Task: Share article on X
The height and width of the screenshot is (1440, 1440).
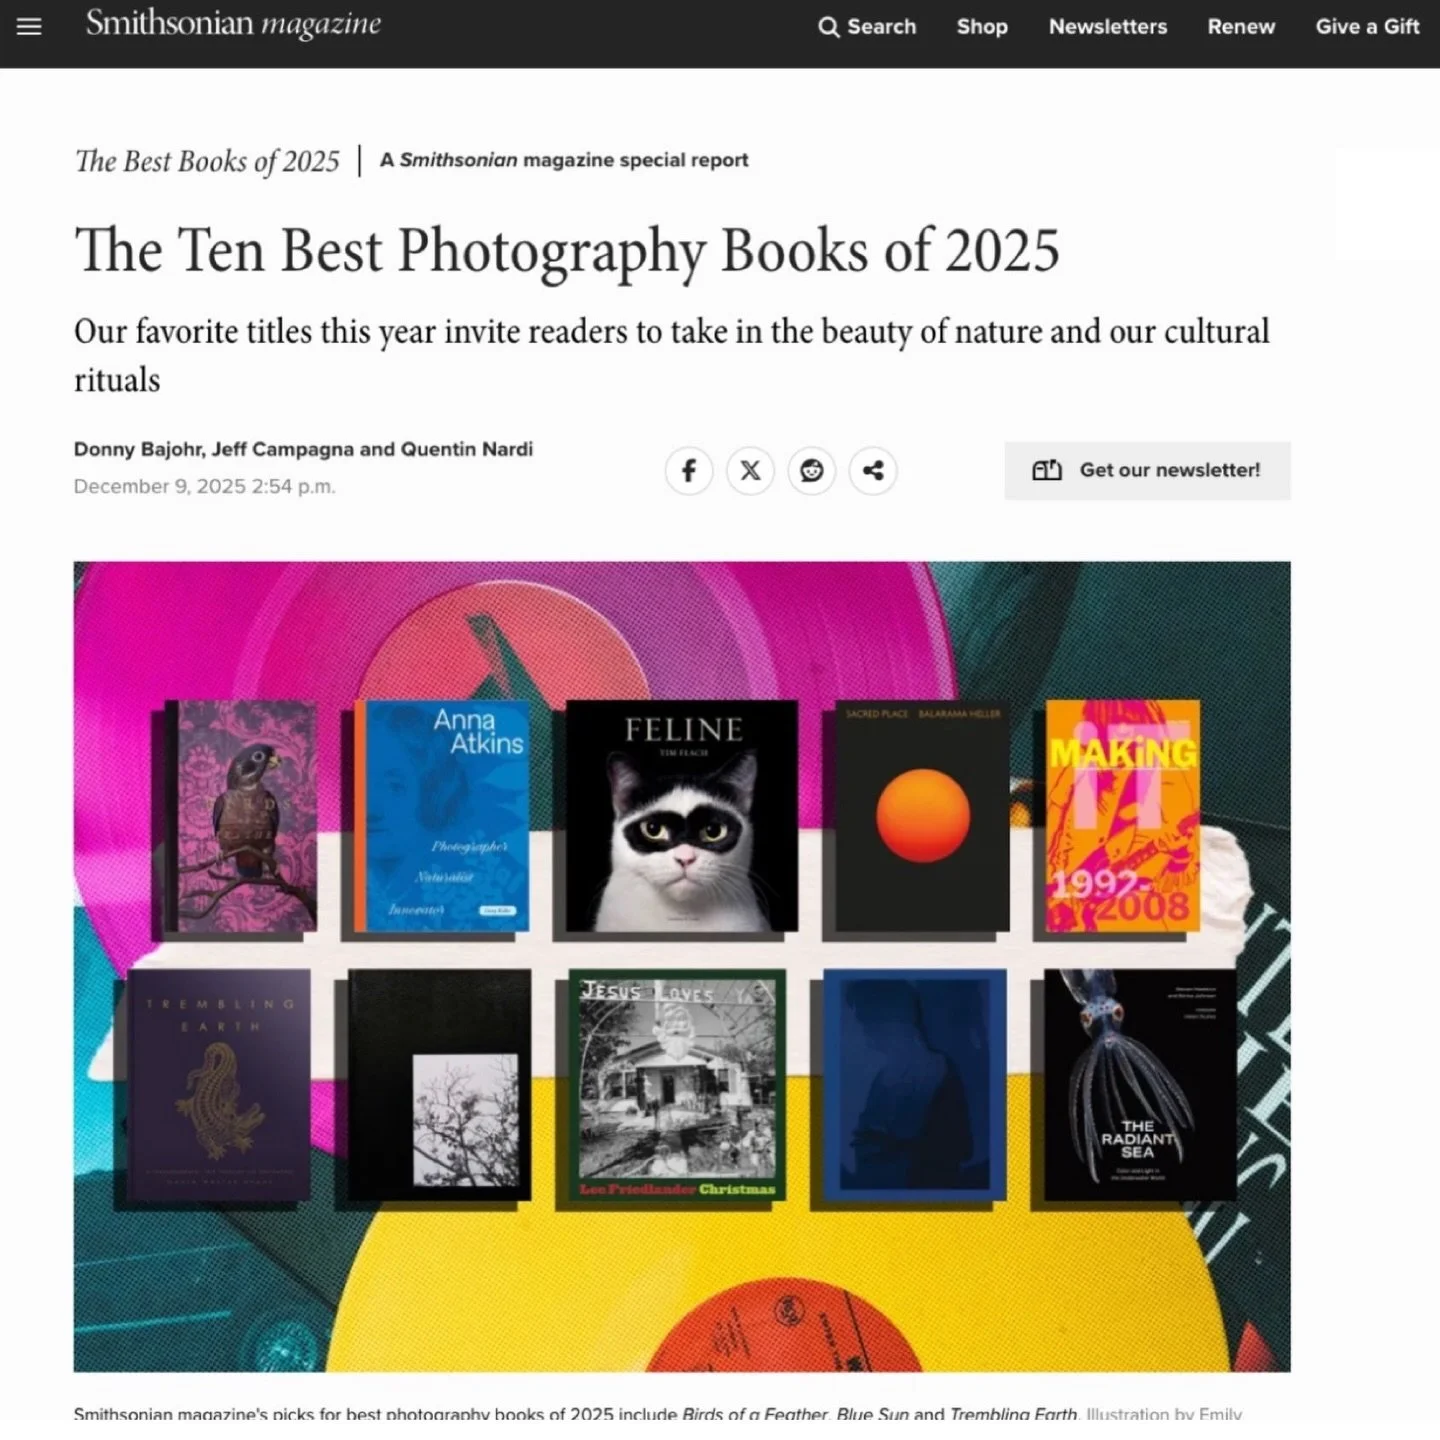Action: point(750,470)
